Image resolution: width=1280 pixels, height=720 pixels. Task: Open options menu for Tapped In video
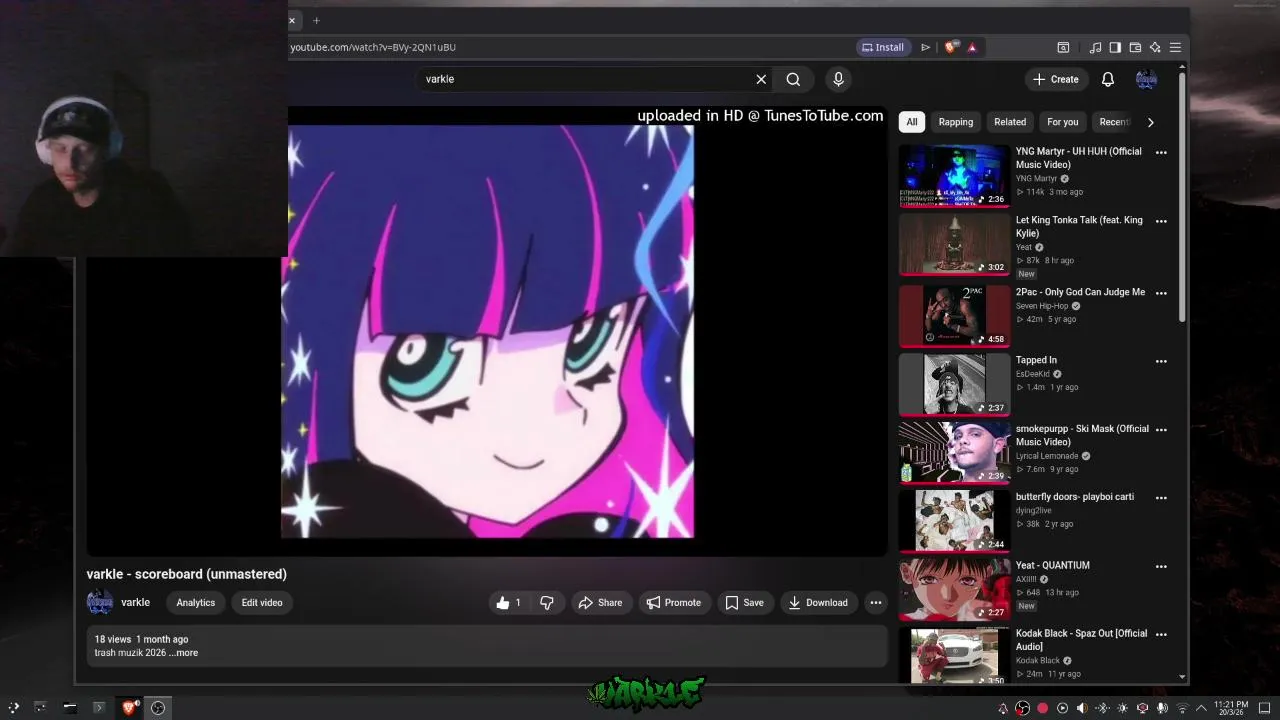click(x=1161, y=361)
